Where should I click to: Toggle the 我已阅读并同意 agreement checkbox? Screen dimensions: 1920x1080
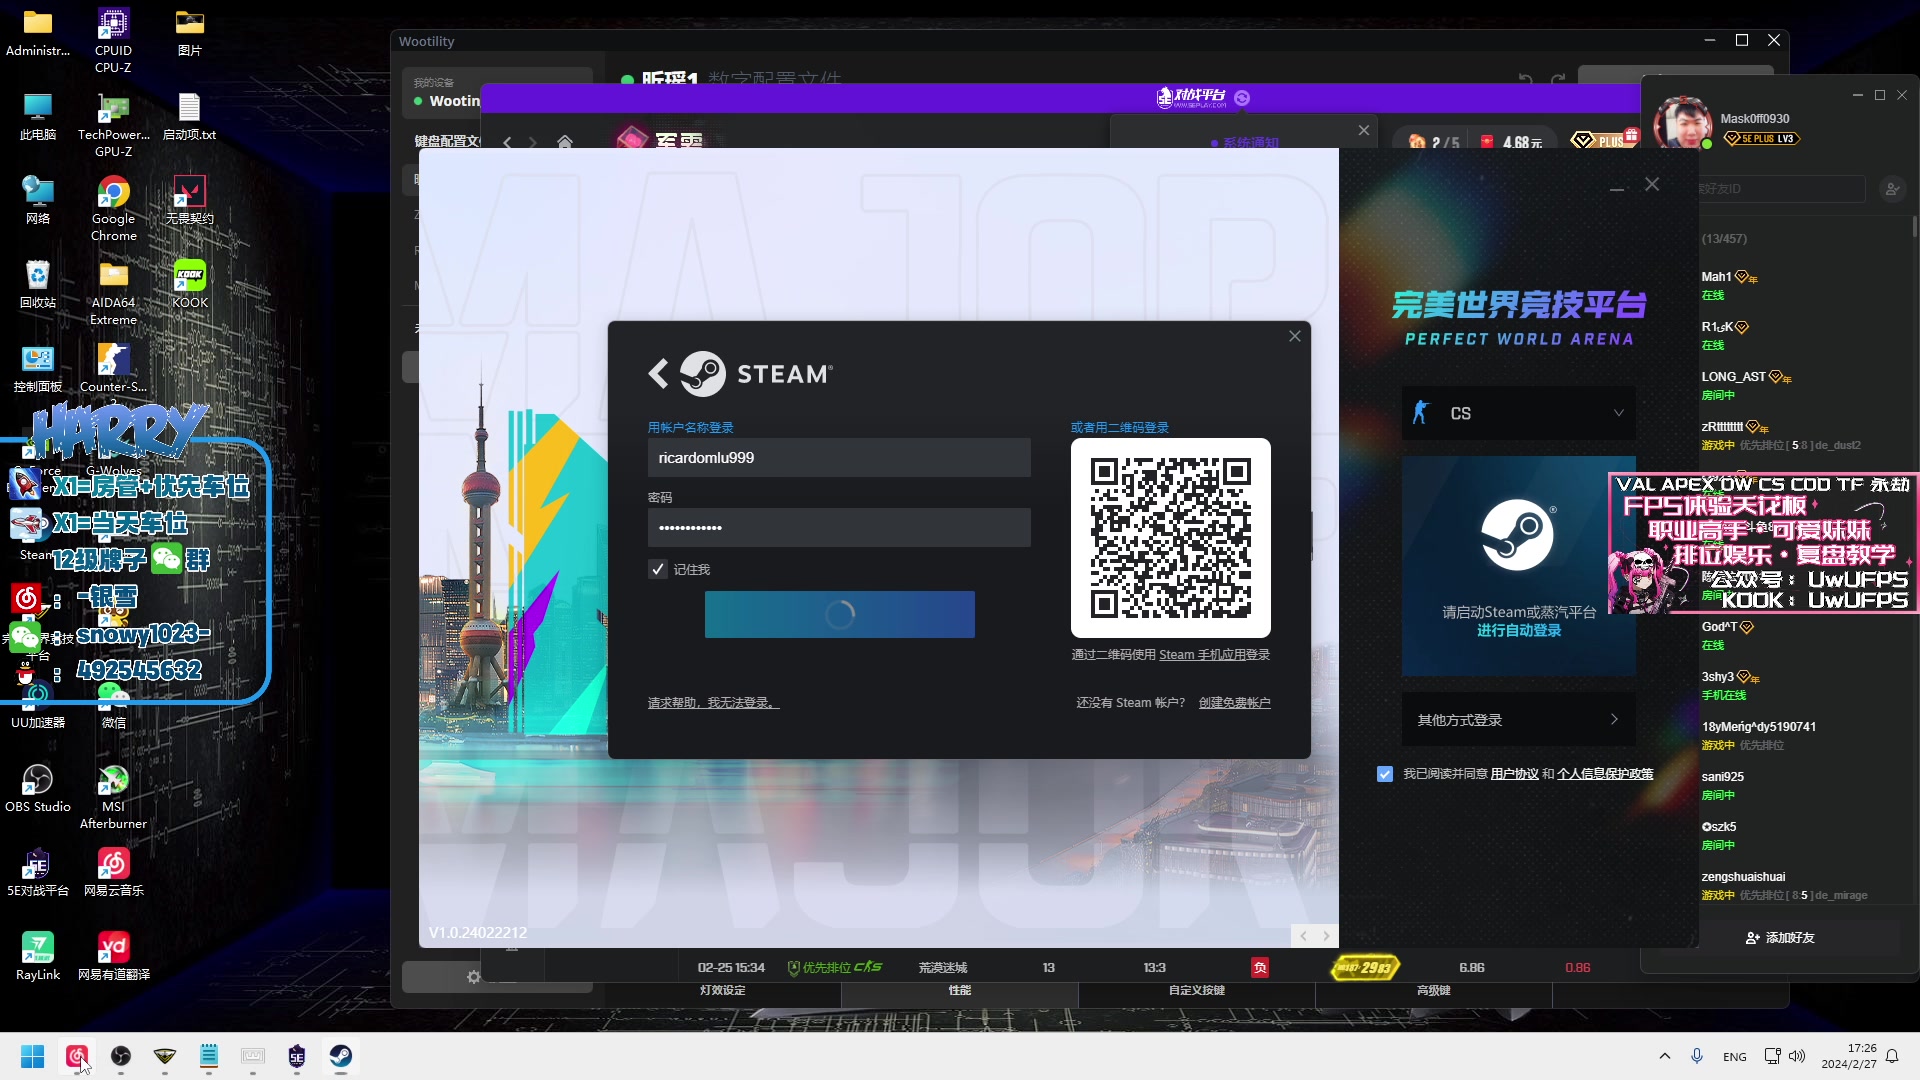pyautogui.click(x=1385, y=774)
